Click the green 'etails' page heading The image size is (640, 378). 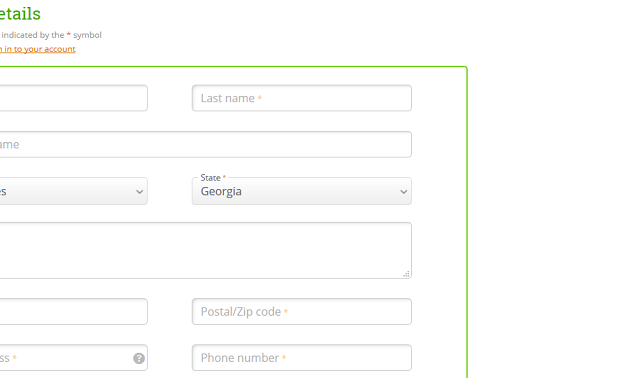tap(20, 14)
